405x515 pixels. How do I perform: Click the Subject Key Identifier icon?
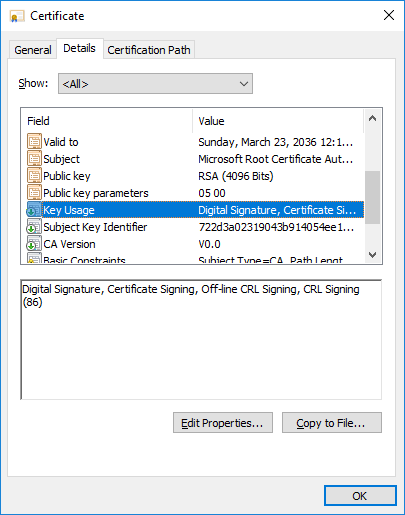[34, 226]
